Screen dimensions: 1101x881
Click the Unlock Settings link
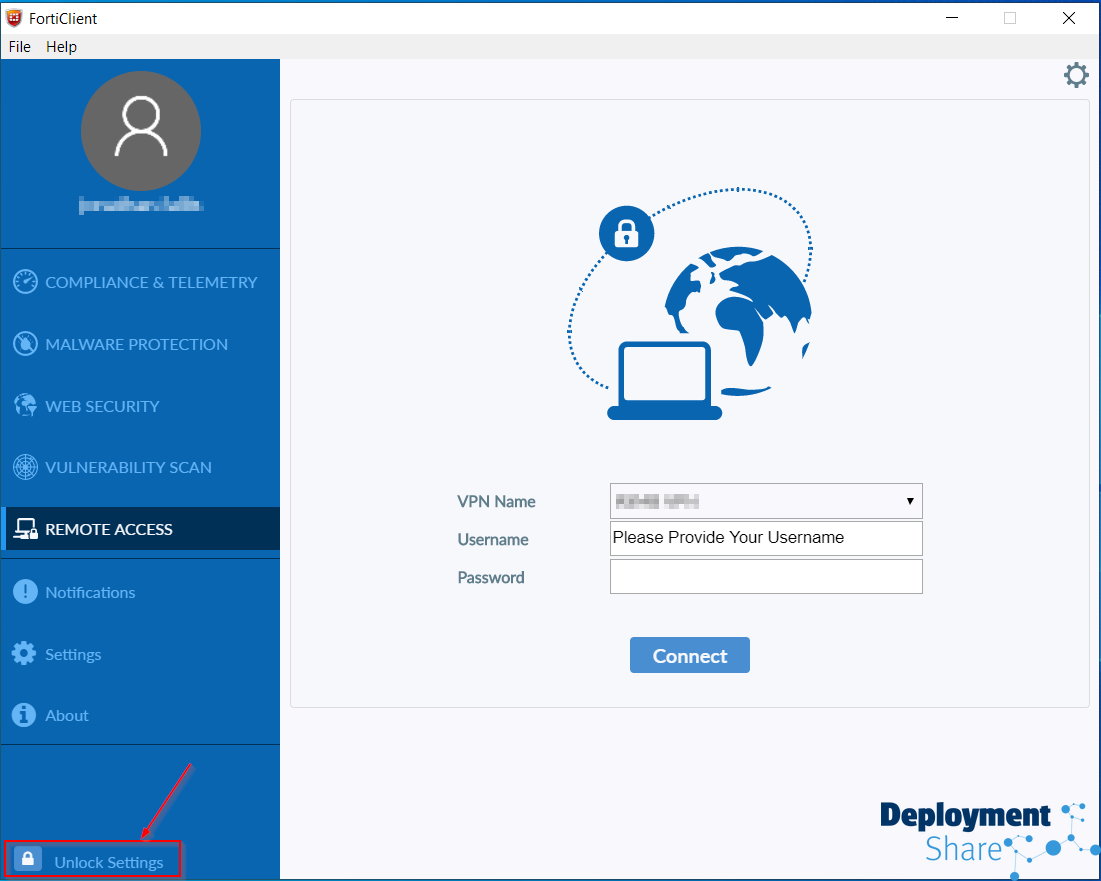pyautogui.click(x=109, y=862)
